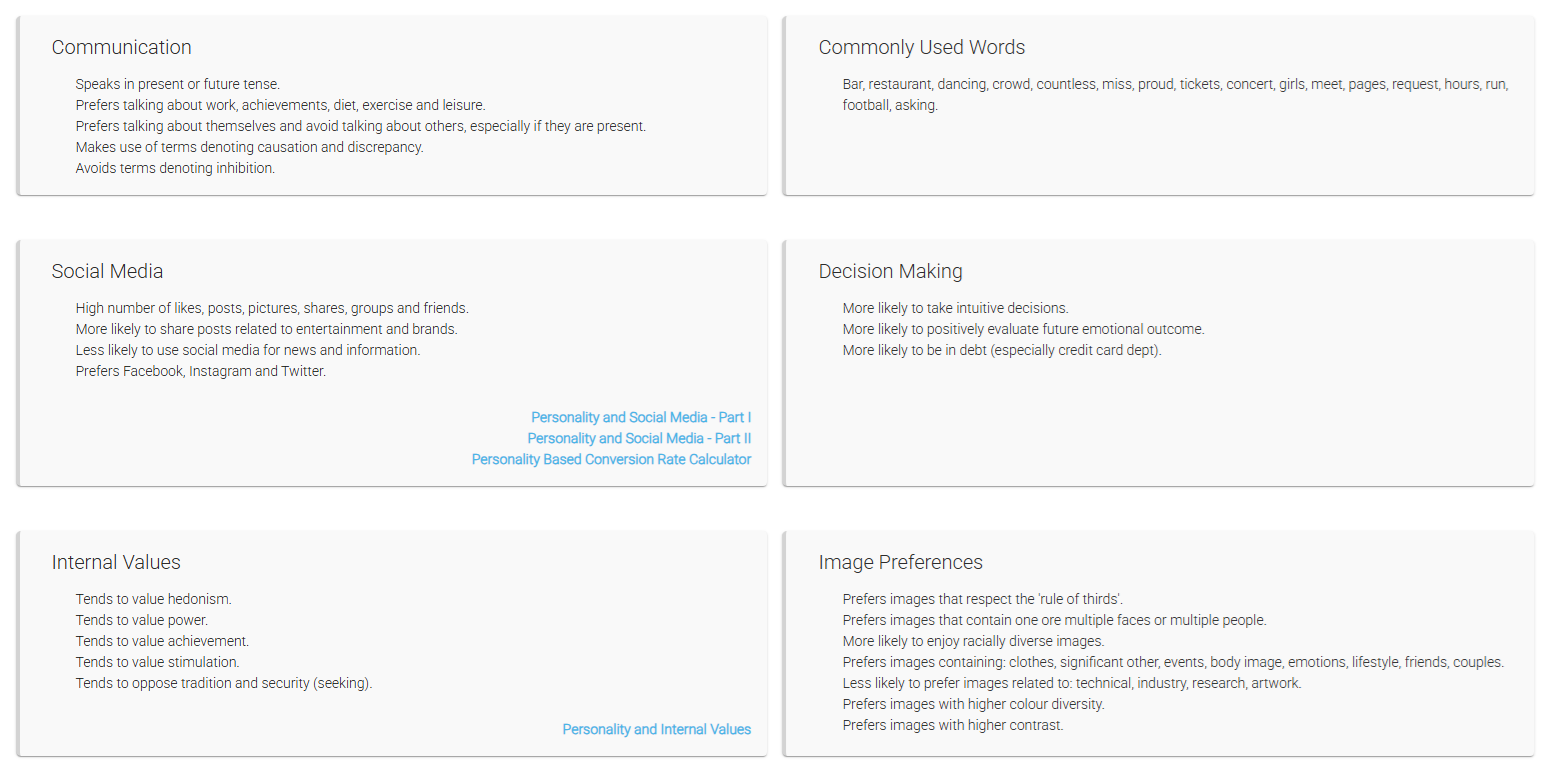The image size is (1554, 775).
Task: Click 'Tends to value hedonism' text
Action: tap(153, 599)
